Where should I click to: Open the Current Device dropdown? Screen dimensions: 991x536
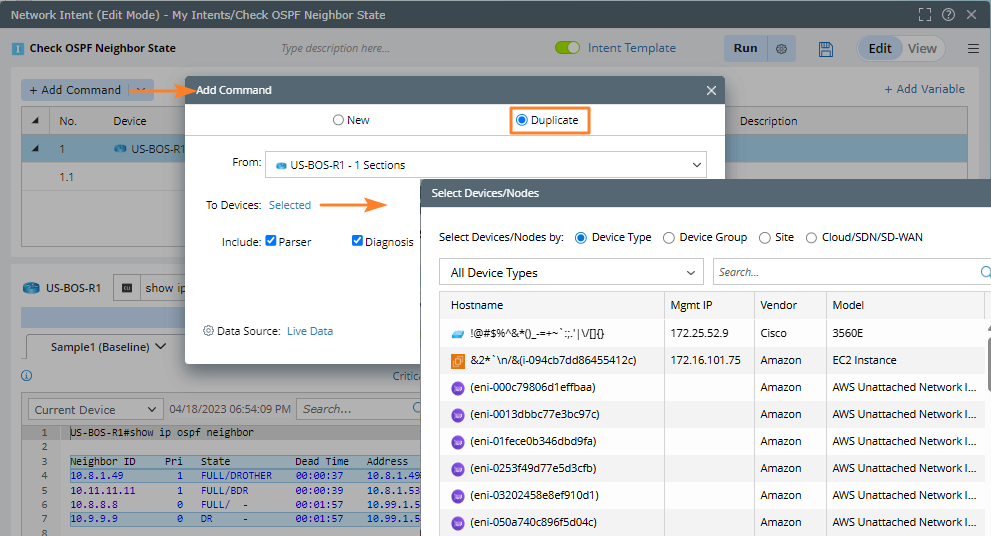coord(95,409)
